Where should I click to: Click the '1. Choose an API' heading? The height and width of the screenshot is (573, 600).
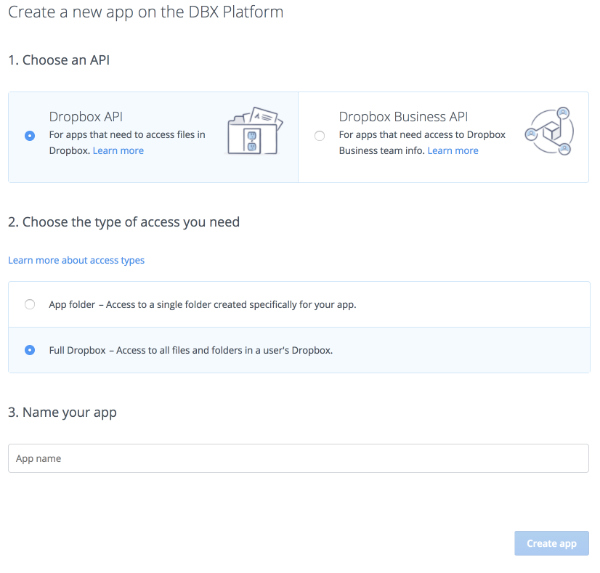point(59,60)
